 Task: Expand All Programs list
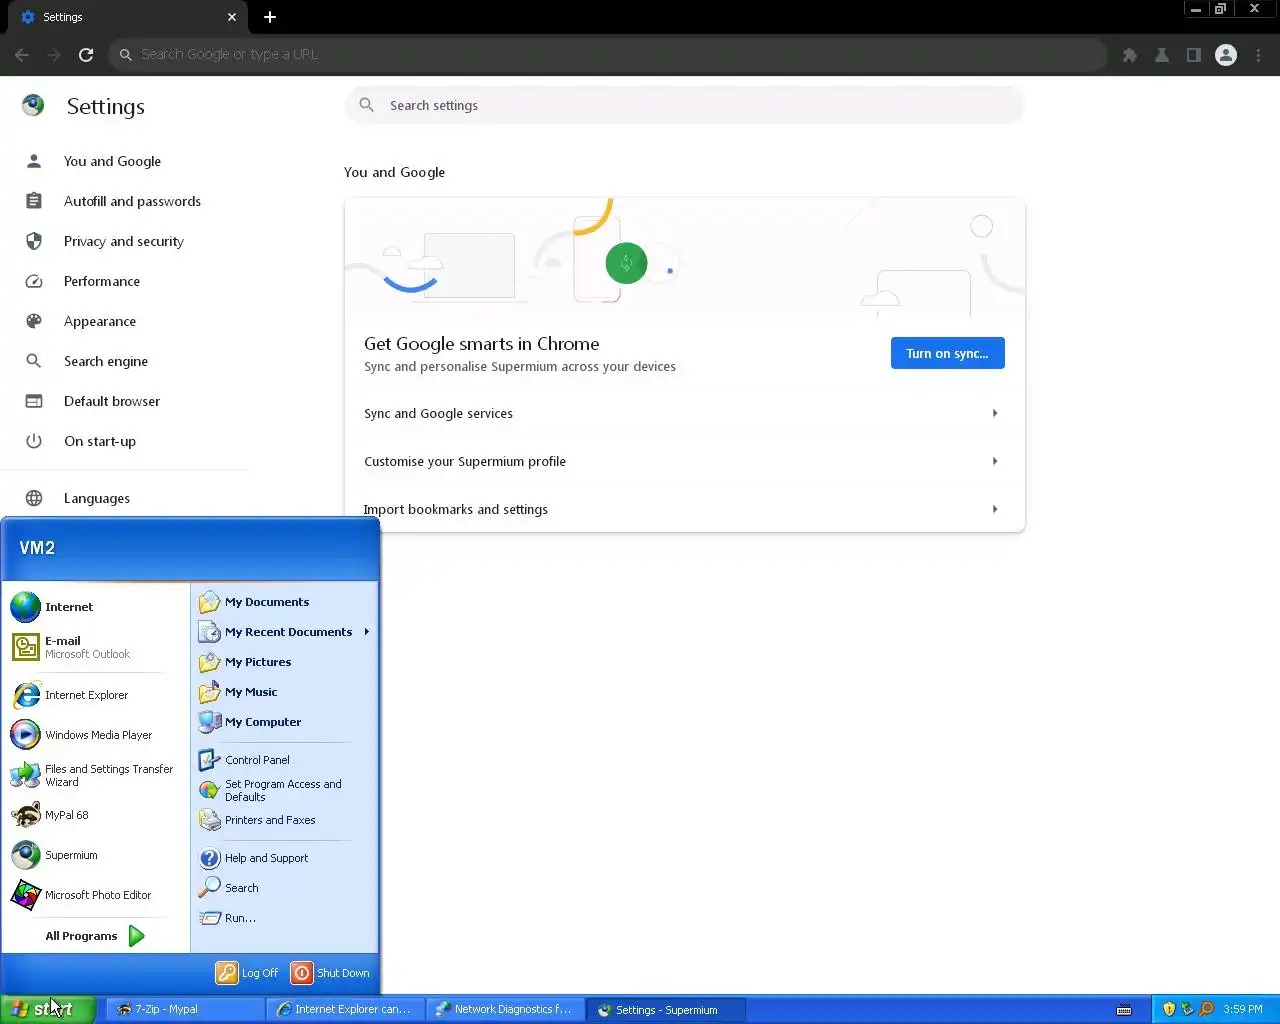(96, 936)
